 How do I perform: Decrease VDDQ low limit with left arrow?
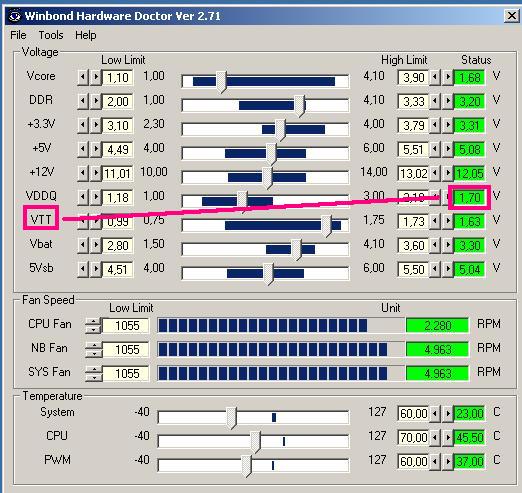(83, 198)
